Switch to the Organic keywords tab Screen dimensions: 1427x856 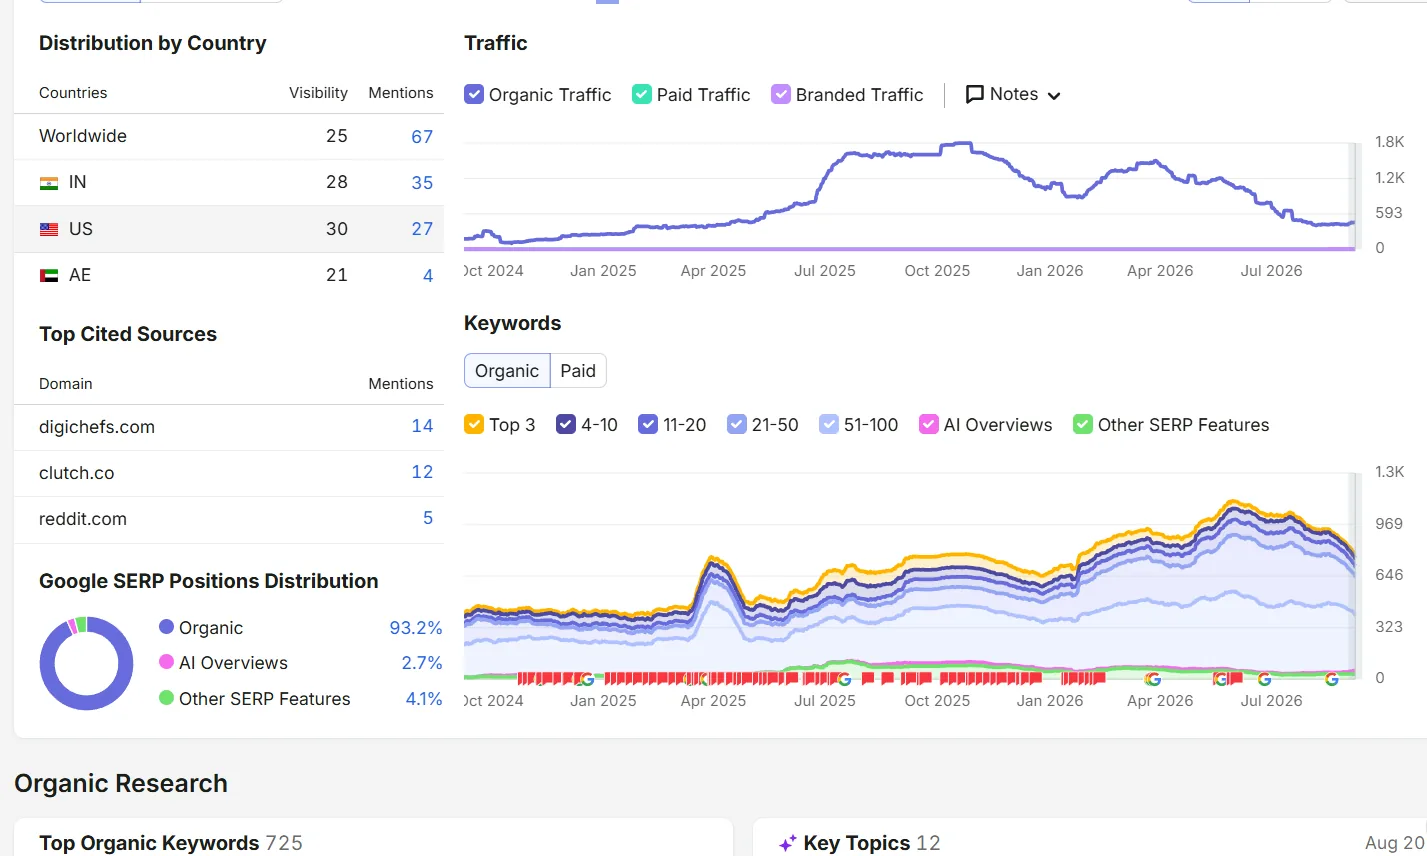point(507,371)
